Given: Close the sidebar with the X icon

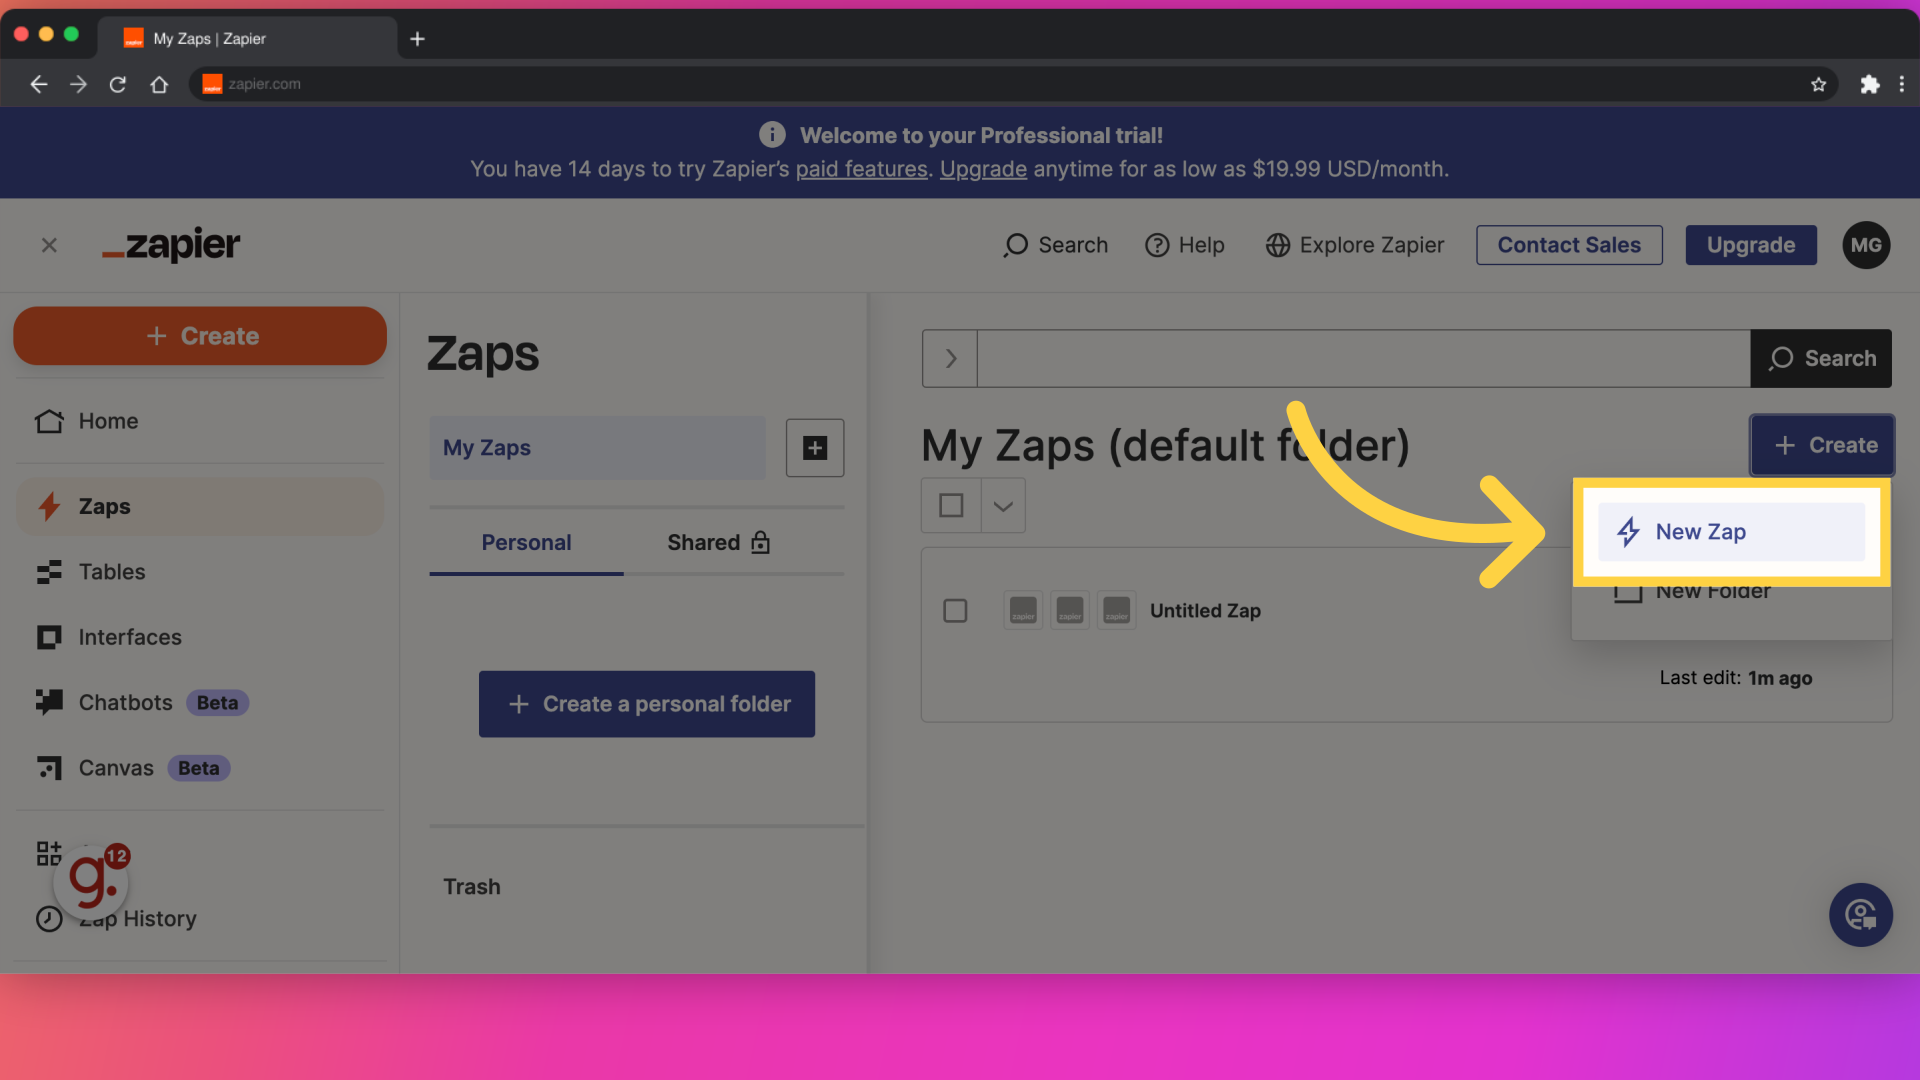Looking at the screenshot, I should (49, 245).
